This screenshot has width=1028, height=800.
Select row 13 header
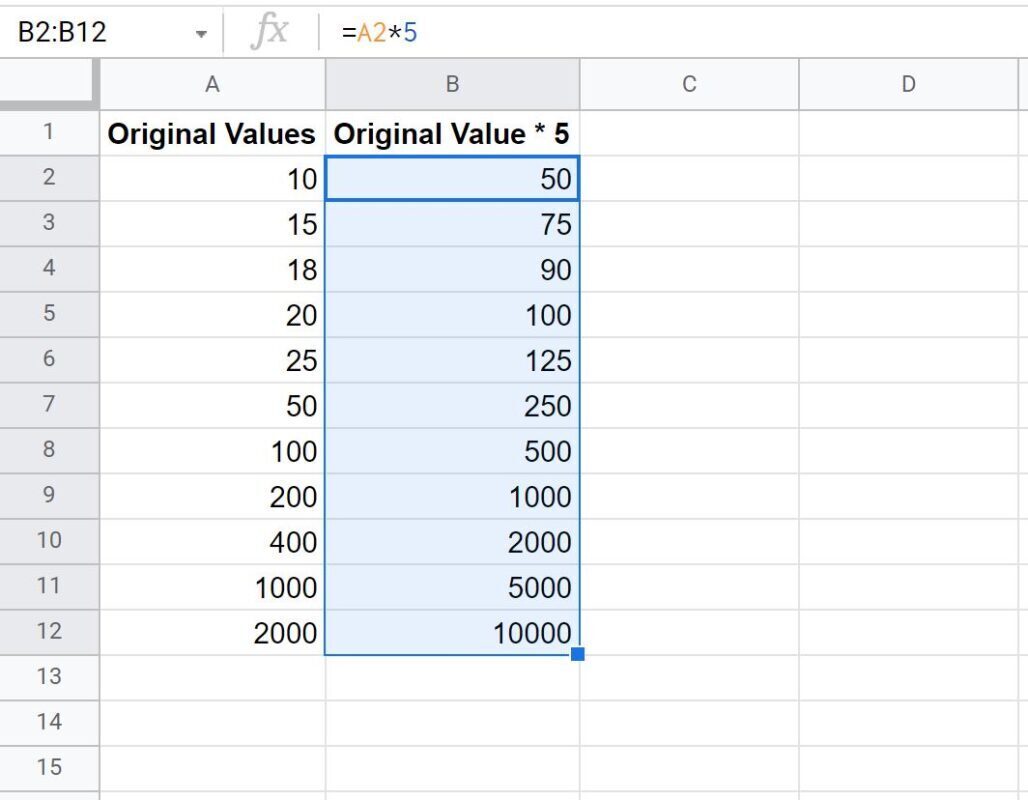(x=49, y=677)
